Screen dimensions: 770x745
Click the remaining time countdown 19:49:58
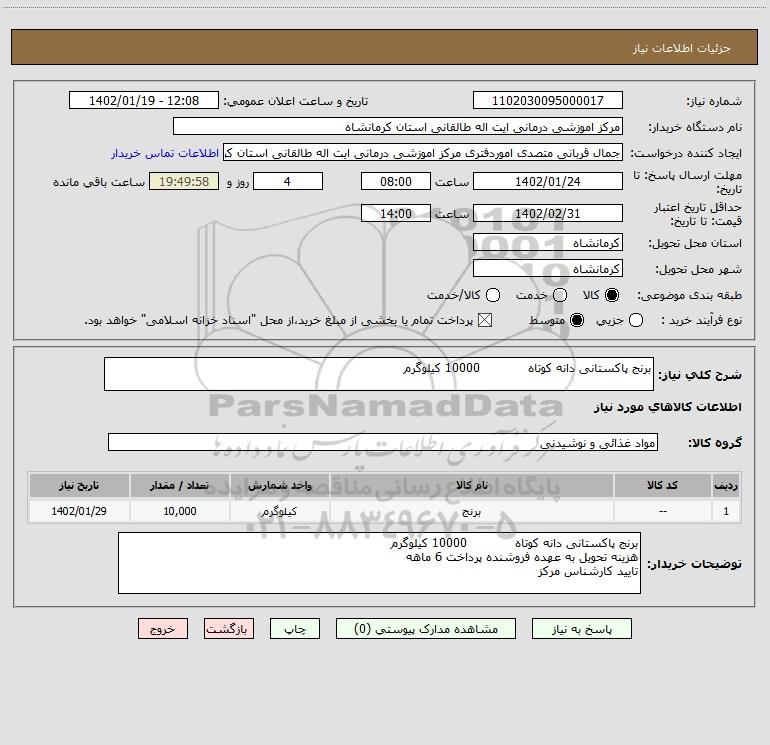(x=184, y=181)
